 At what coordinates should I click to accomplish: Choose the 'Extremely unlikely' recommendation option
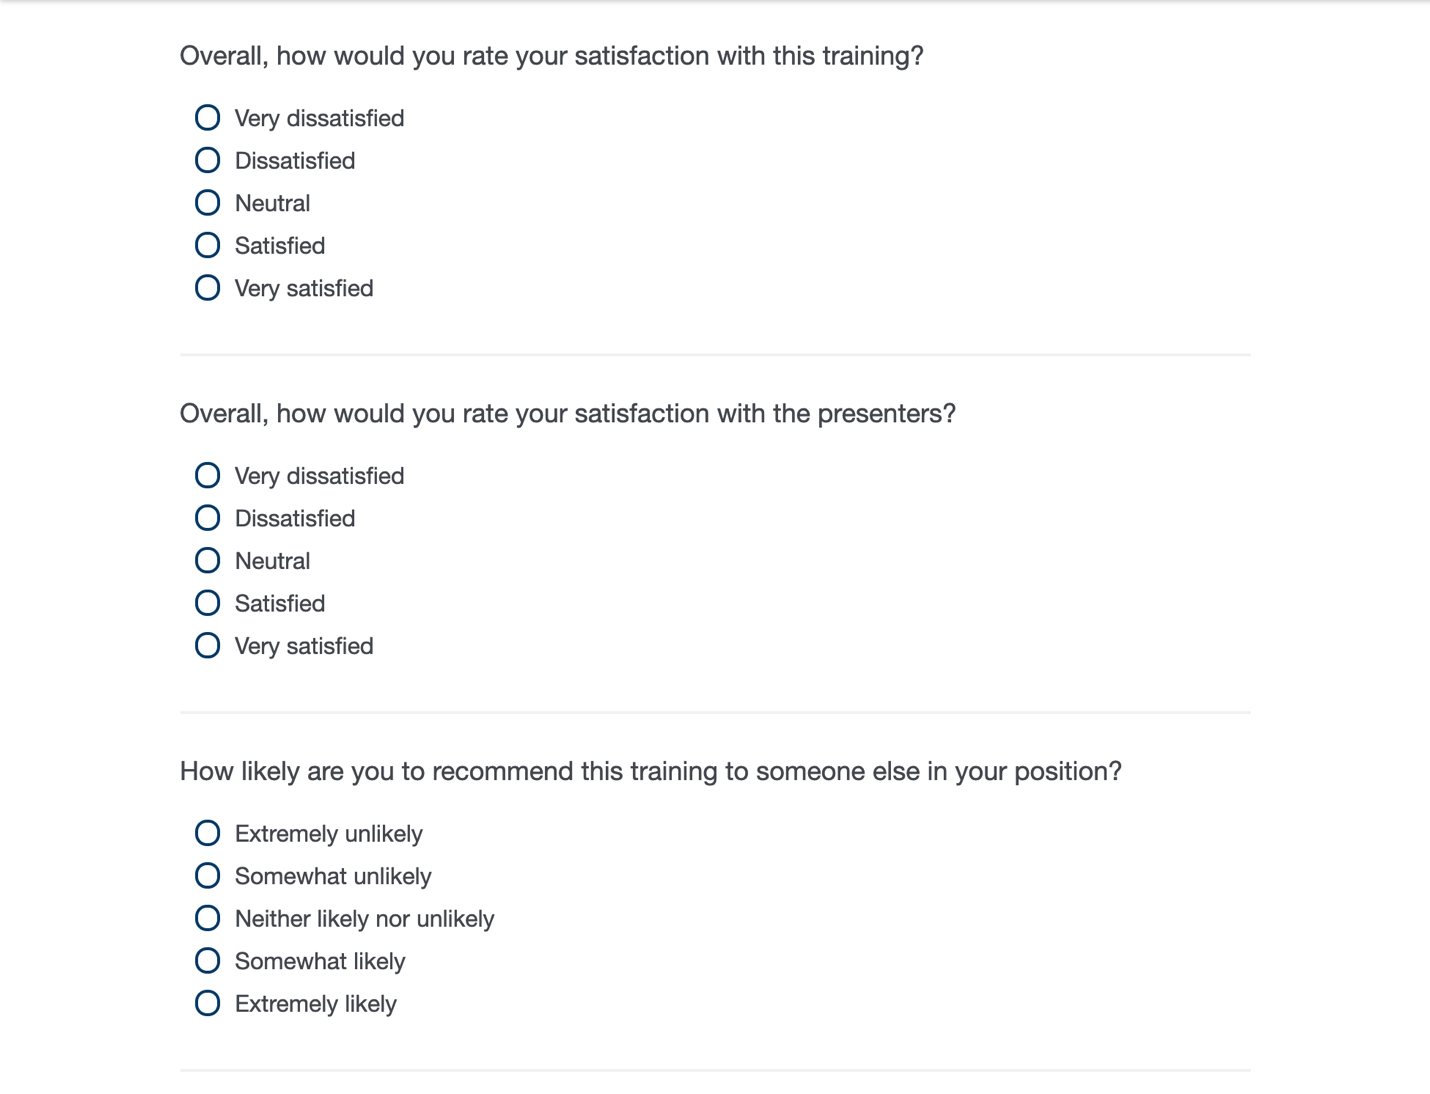click(x=207, y=833)
